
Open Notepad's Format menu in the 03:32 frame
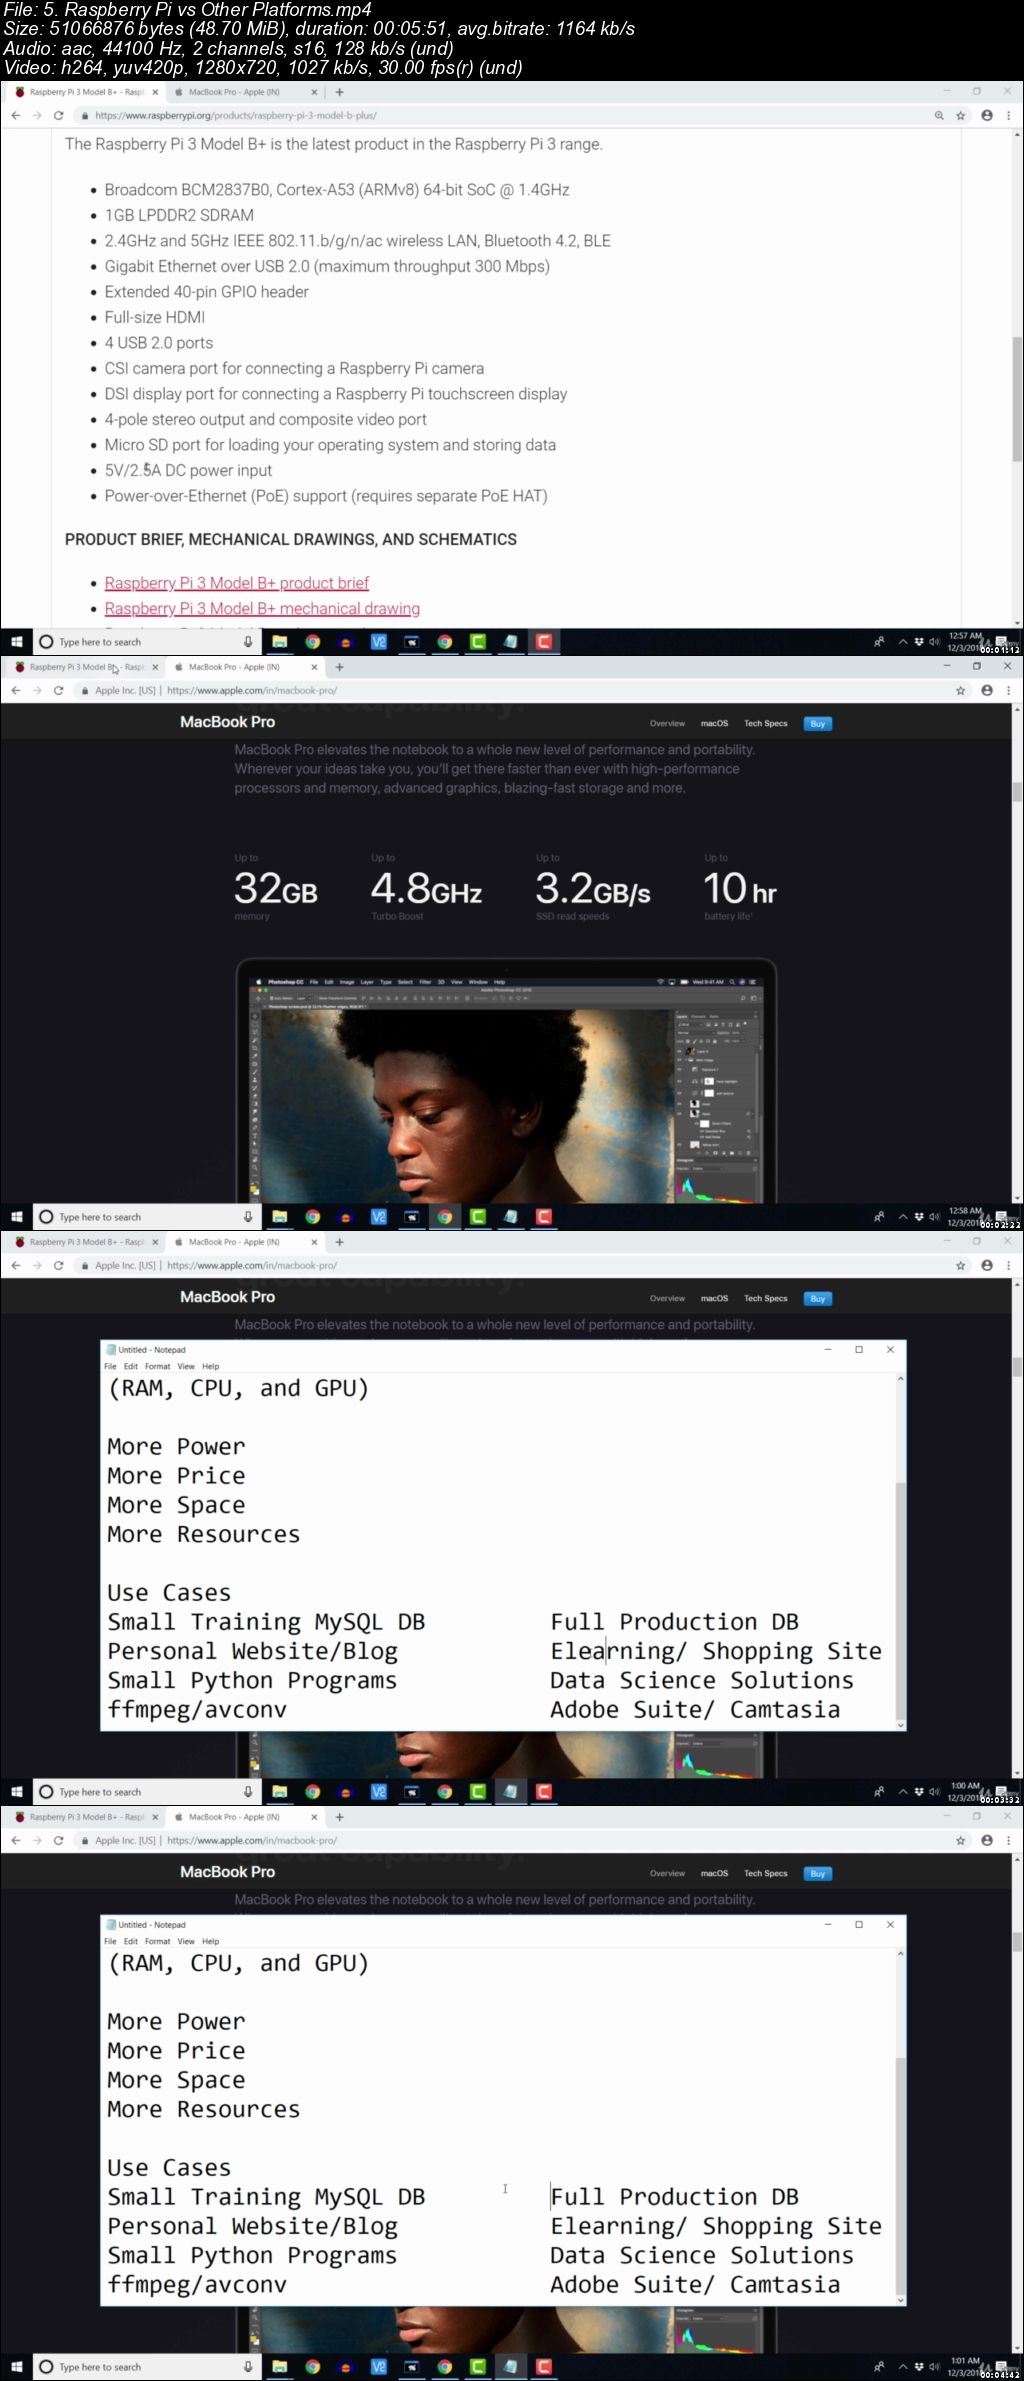coord(157,1366)
